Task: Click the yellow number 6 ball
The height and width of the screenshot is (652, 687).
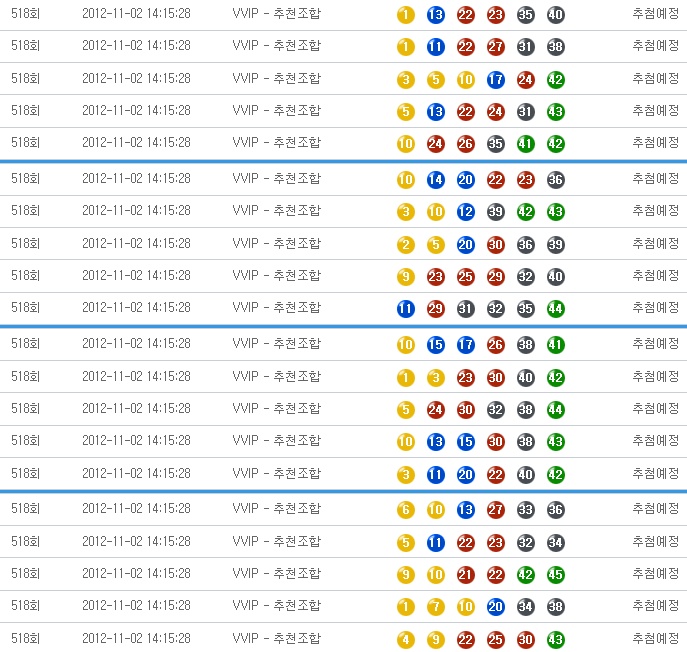Action: click(x=405, y=510)
